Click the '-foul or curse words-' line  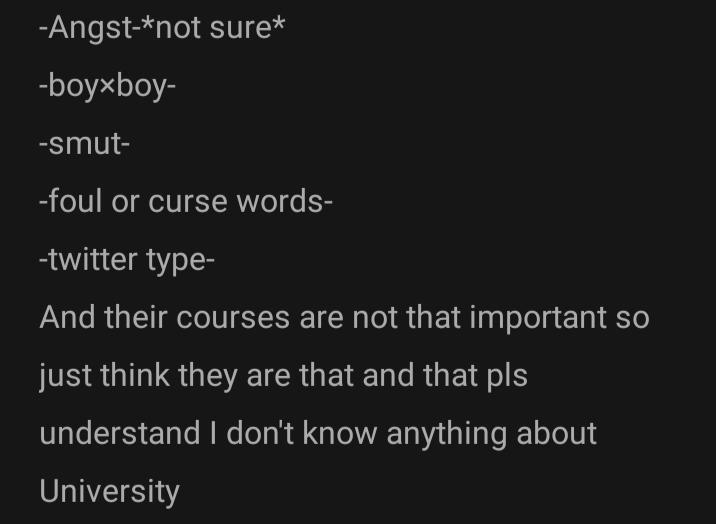[x=186, y=201]
